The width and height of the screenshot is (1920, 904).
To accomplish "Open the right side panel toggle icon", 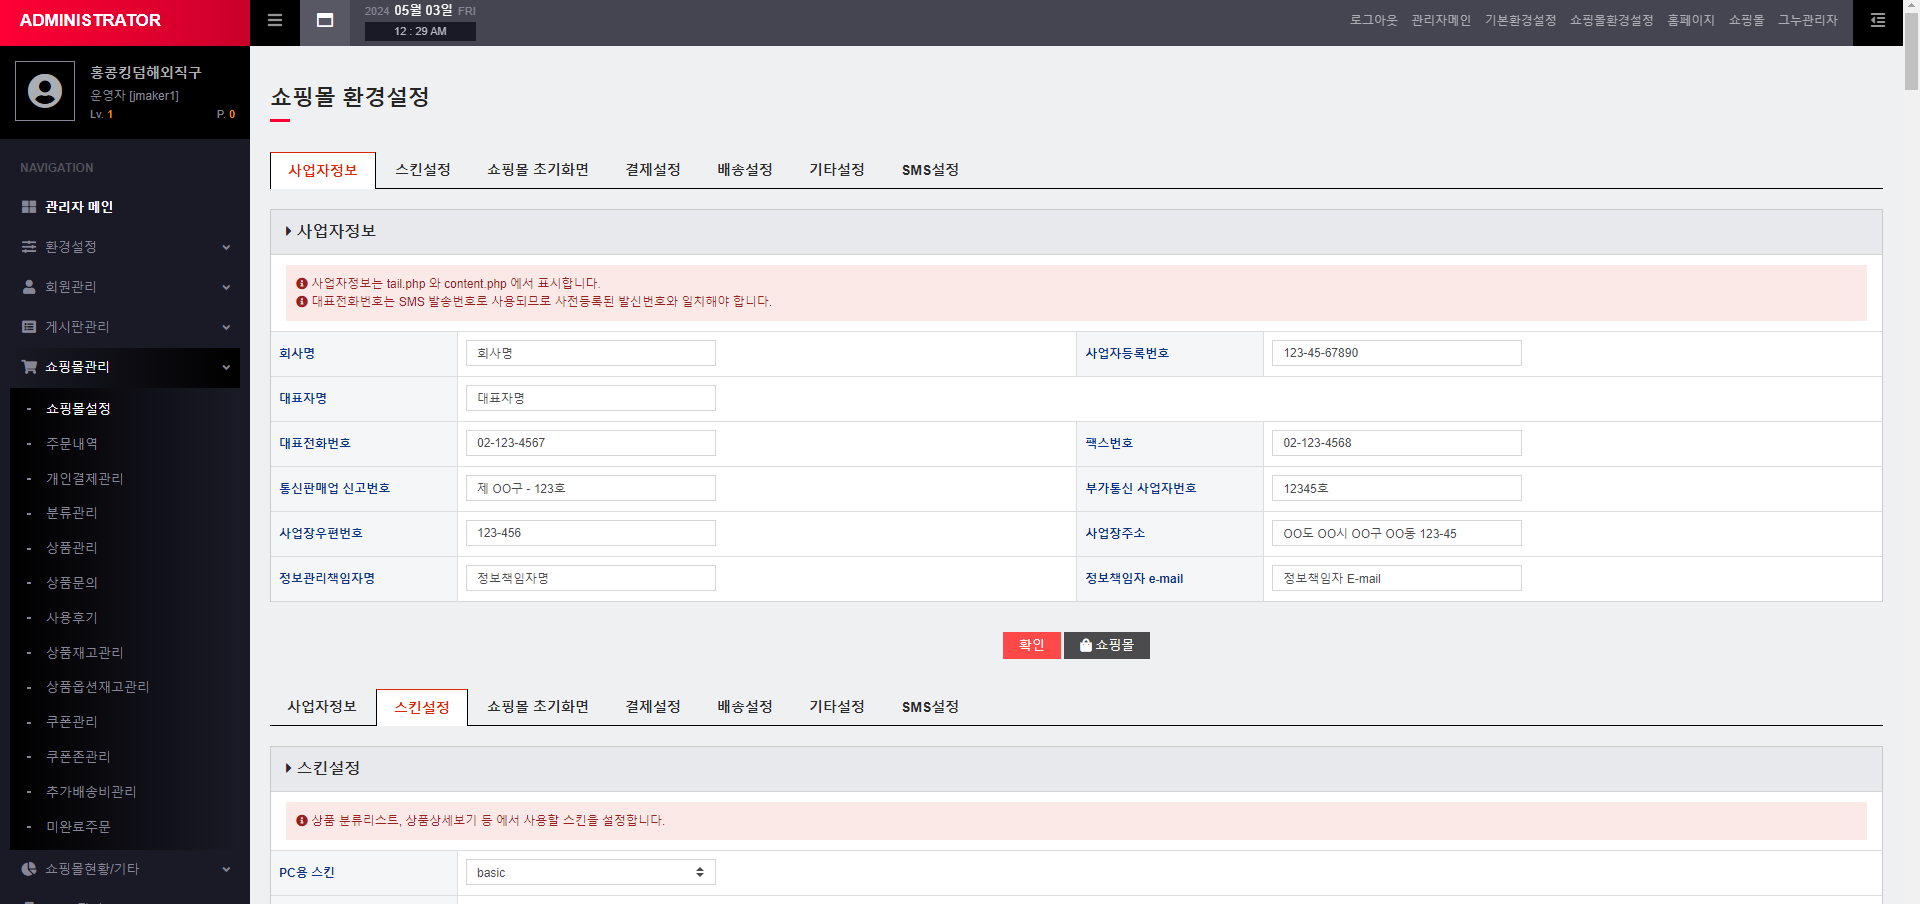I will (x=1877, y=21).
